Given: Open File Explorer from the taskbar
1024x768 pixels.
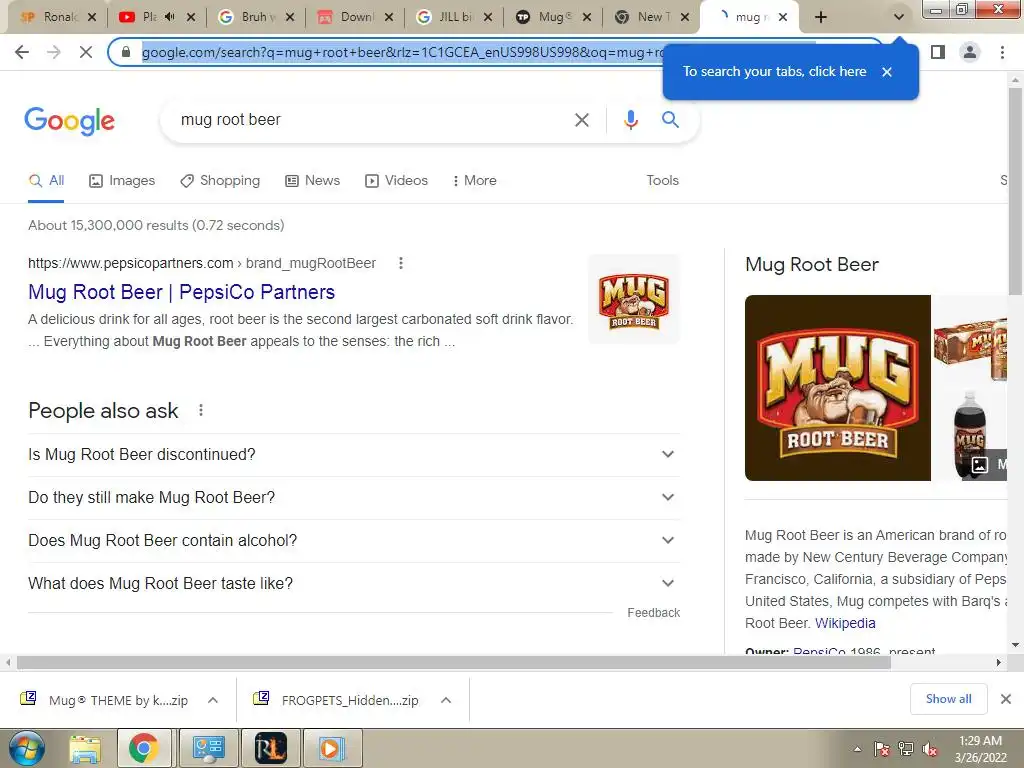Looking at the screenshot, I should pos(86,748).
